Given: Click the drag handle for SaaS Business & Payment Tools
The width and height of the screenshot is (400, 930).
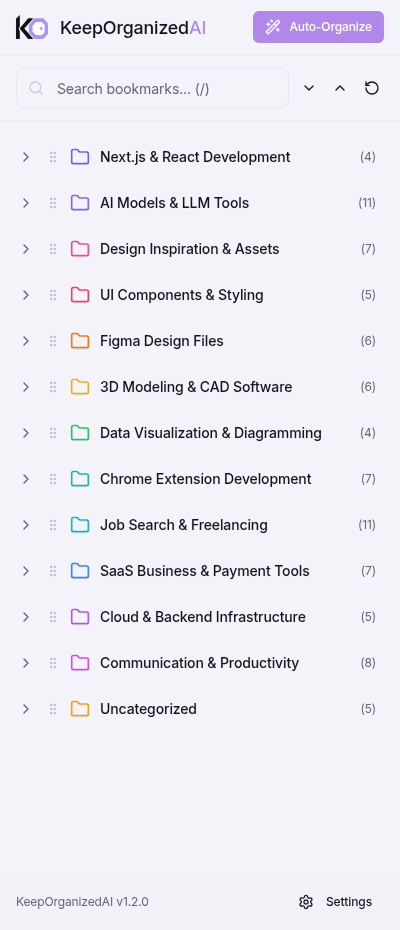Looking at the screenshot, I should click(x=53, y=571).
